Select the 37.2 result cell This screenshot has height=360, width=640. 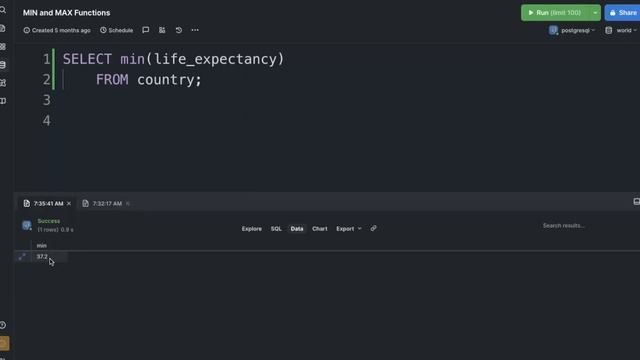tap(42, 256)
